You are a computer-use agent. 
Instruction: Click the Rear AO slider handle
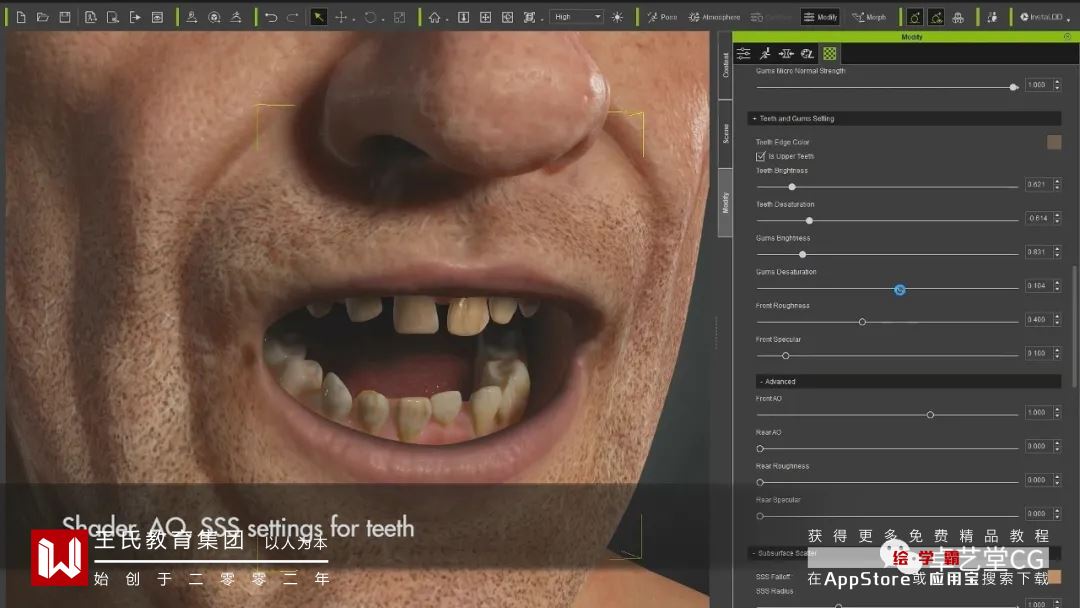(760, 448)
